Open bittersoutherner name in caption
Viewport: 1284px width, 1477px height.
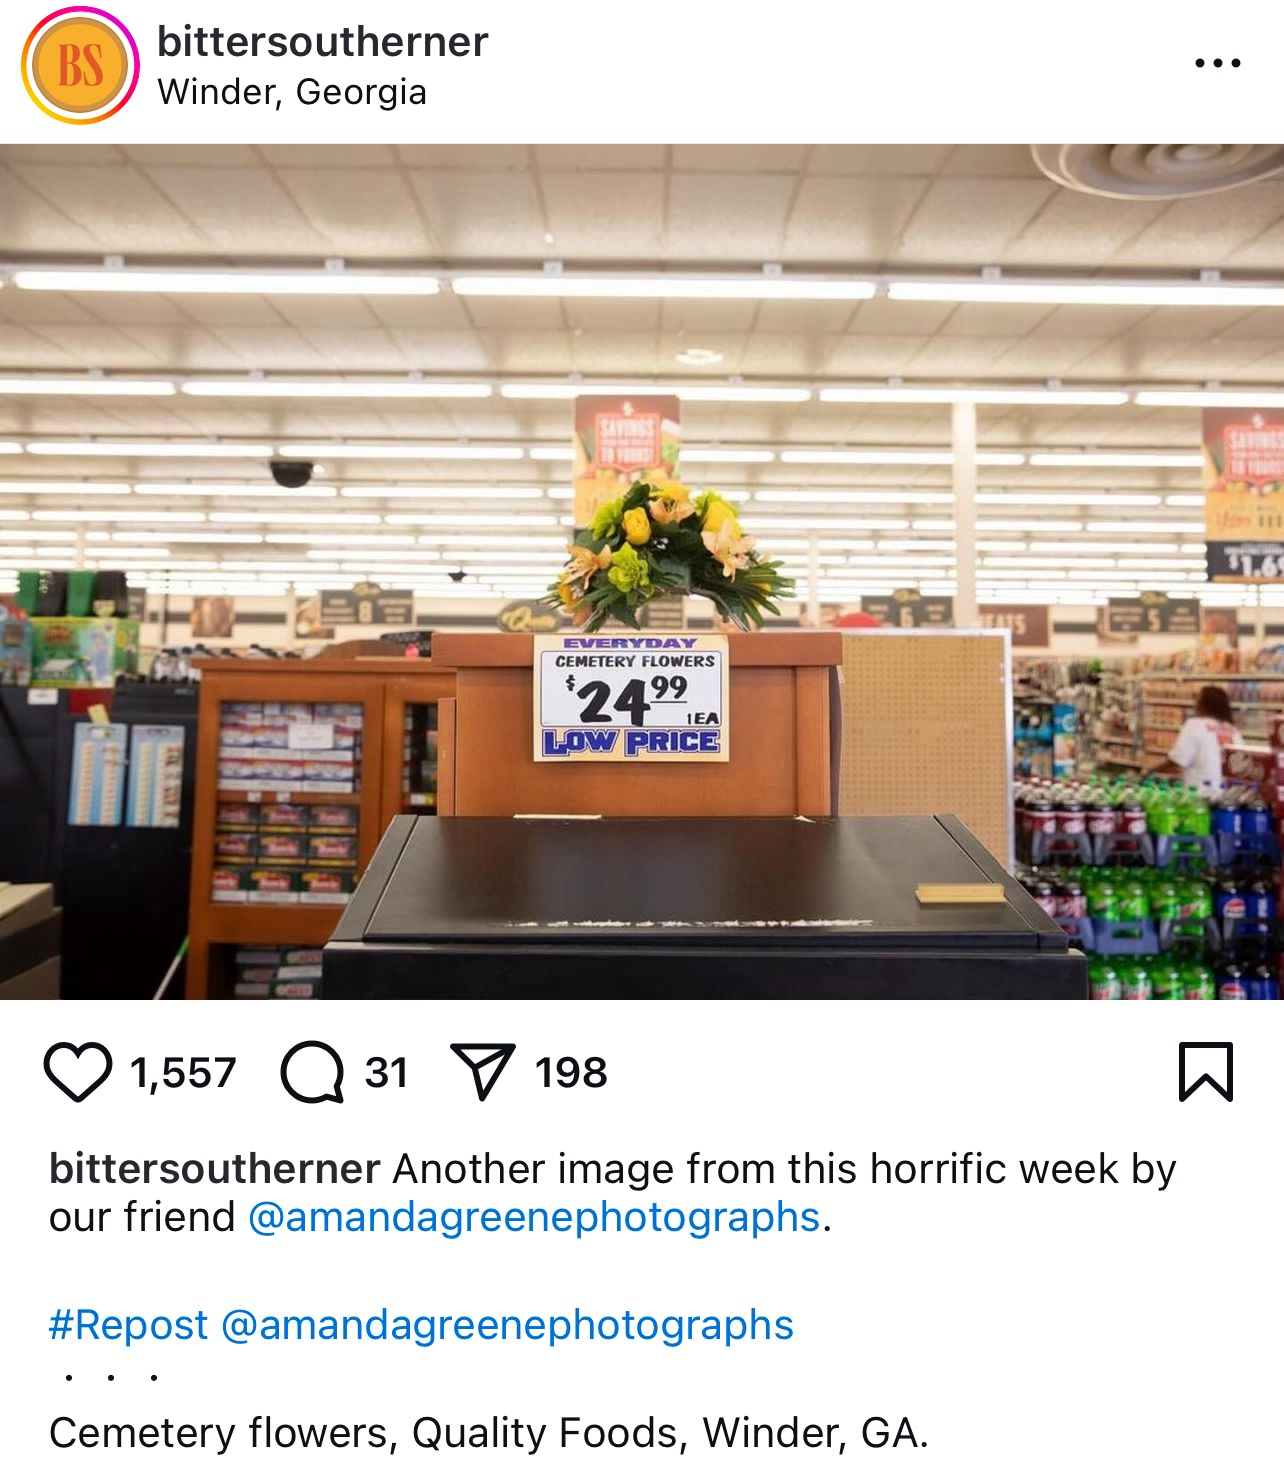[x=215, y=1169]
